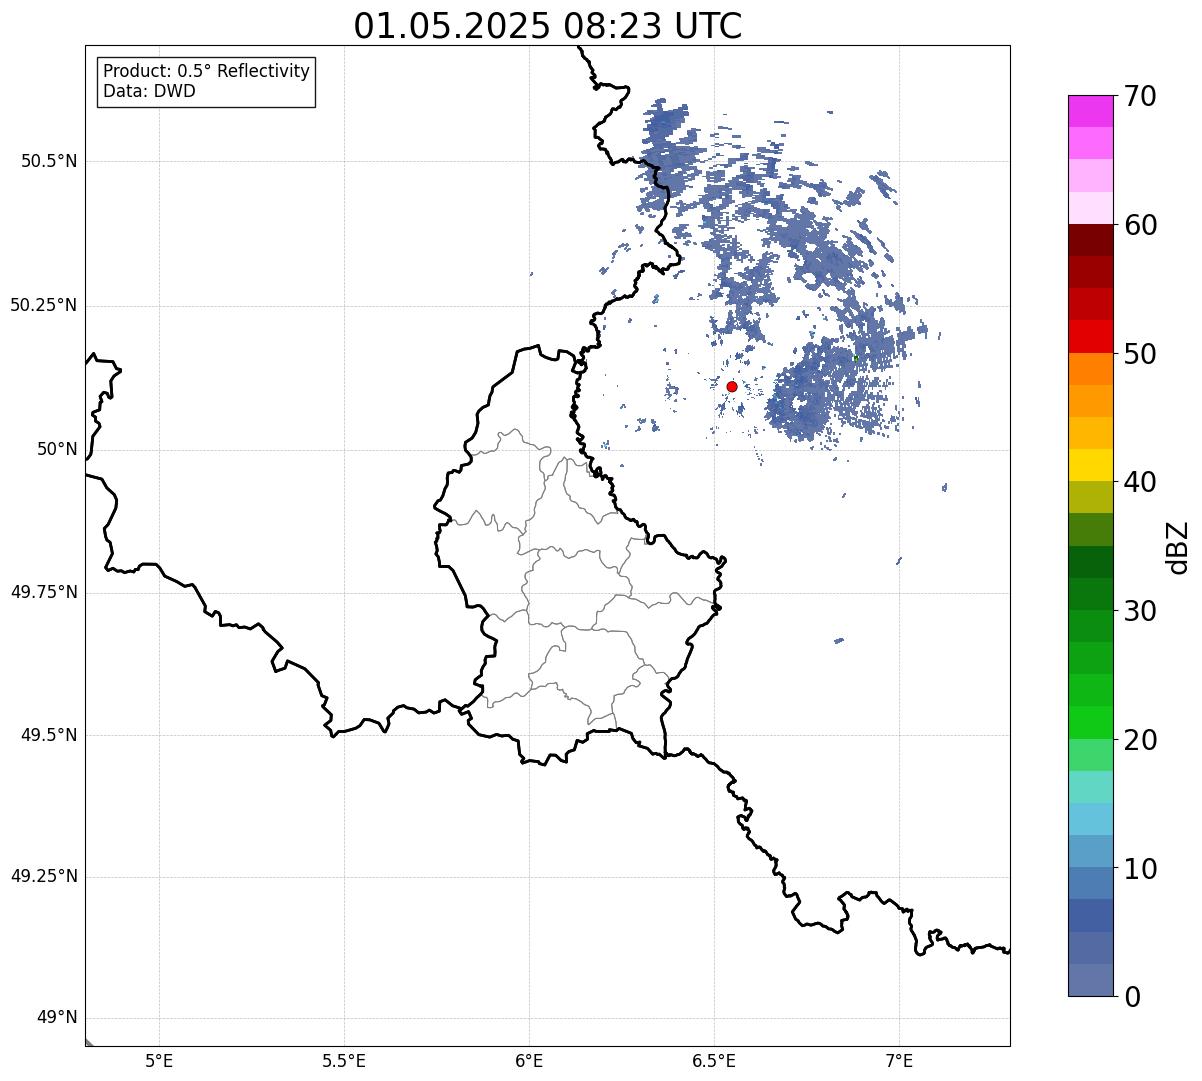Viewport: 1202px width, 1081px height.
Task: Click the dBZ colorbar axis label
Action: click(1177, 547)
